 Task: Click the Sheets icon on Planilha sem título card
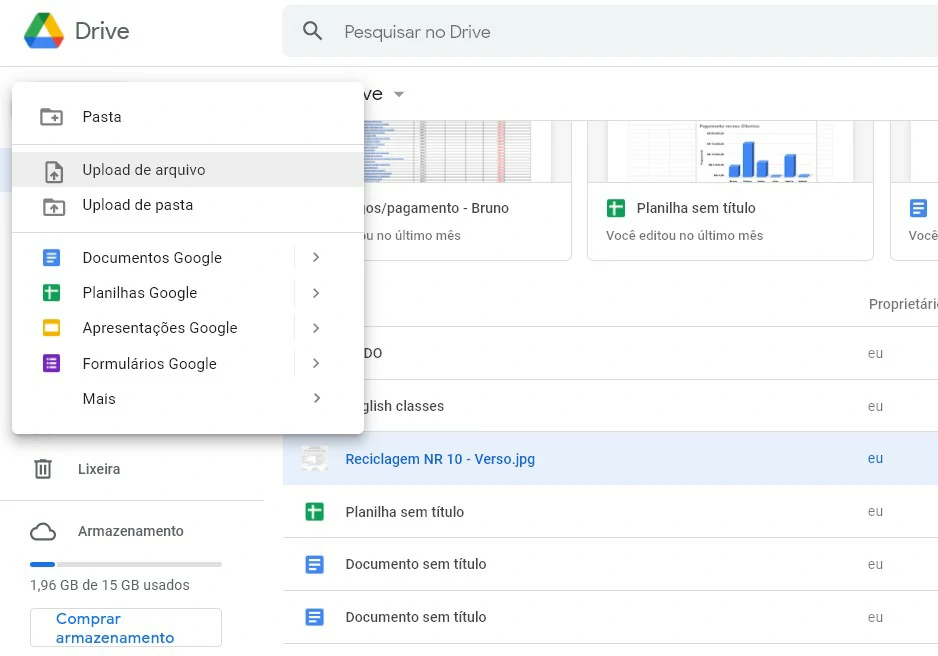point(616,208)
